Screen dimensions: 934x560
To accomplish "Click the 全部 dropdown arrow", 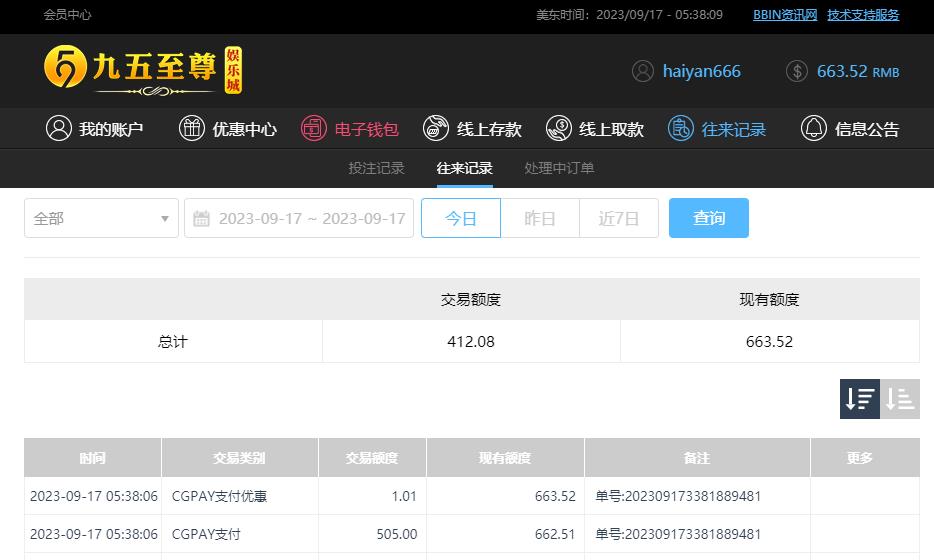I will tap(165, 219).
